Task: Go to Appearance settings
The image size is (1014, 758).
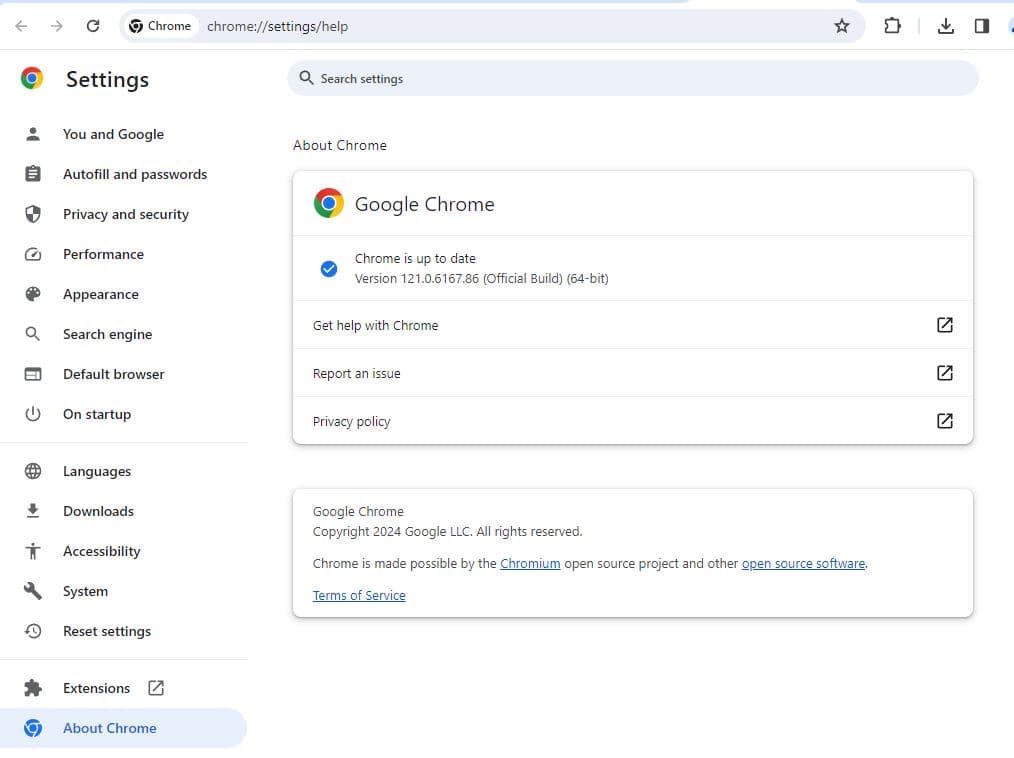Action: pos(100,294)
